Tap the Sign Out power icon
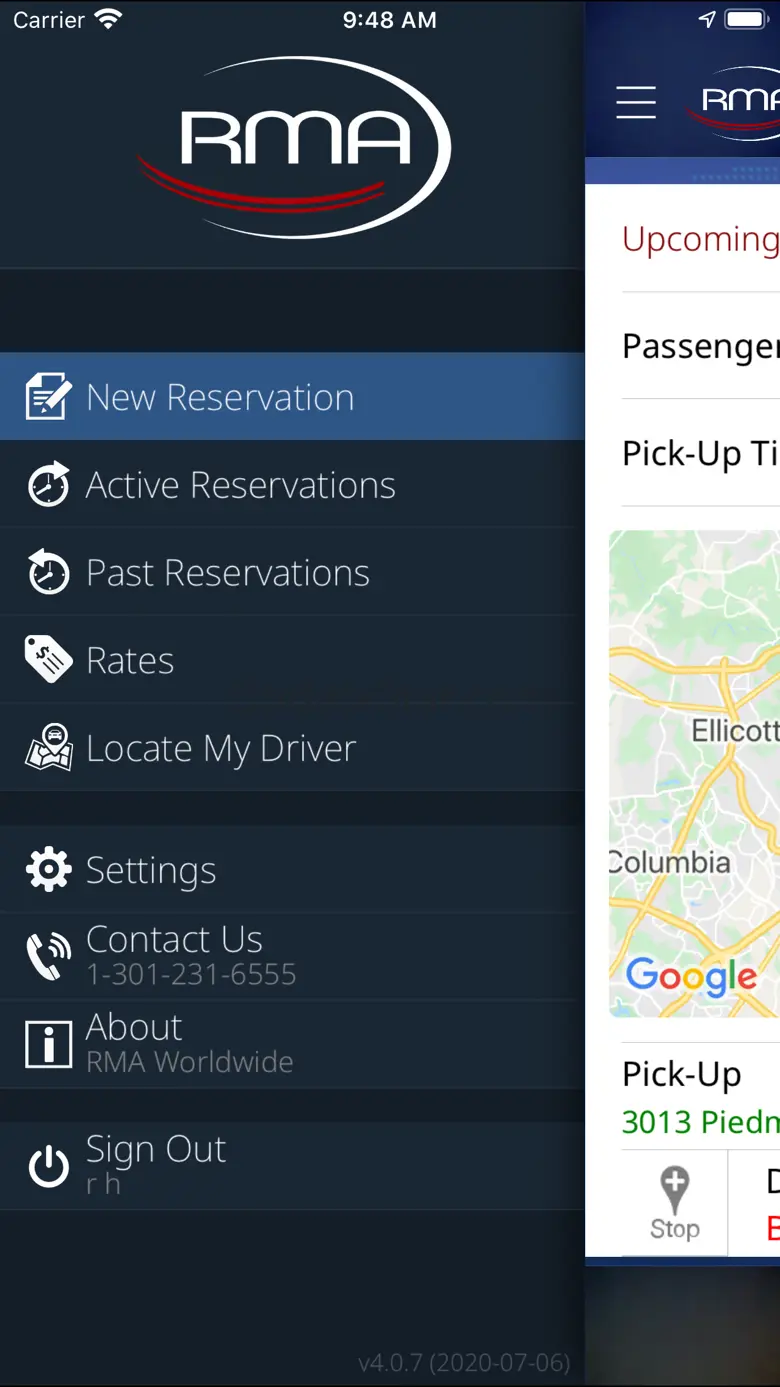The width and height of the screenshot is (780, 1387). click(48, 1166)
